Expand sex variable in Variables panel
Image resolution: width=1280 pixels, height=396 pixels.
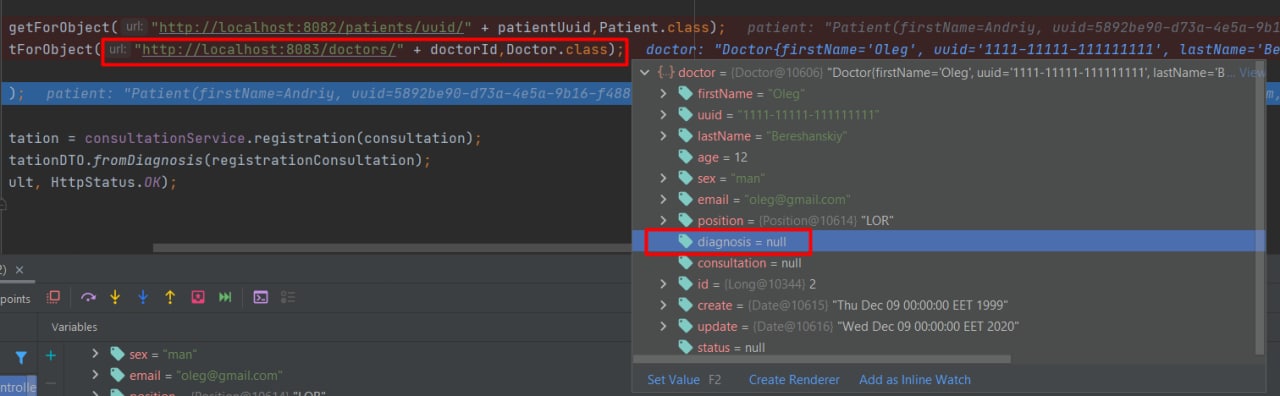[x=95, y=354]
